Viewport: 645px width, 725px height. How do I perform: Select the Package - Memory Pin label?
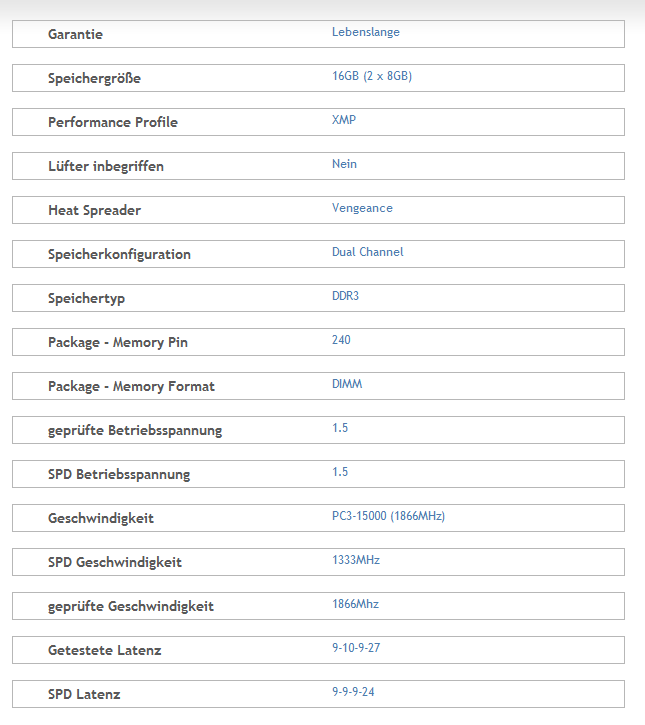pos(117,342)
